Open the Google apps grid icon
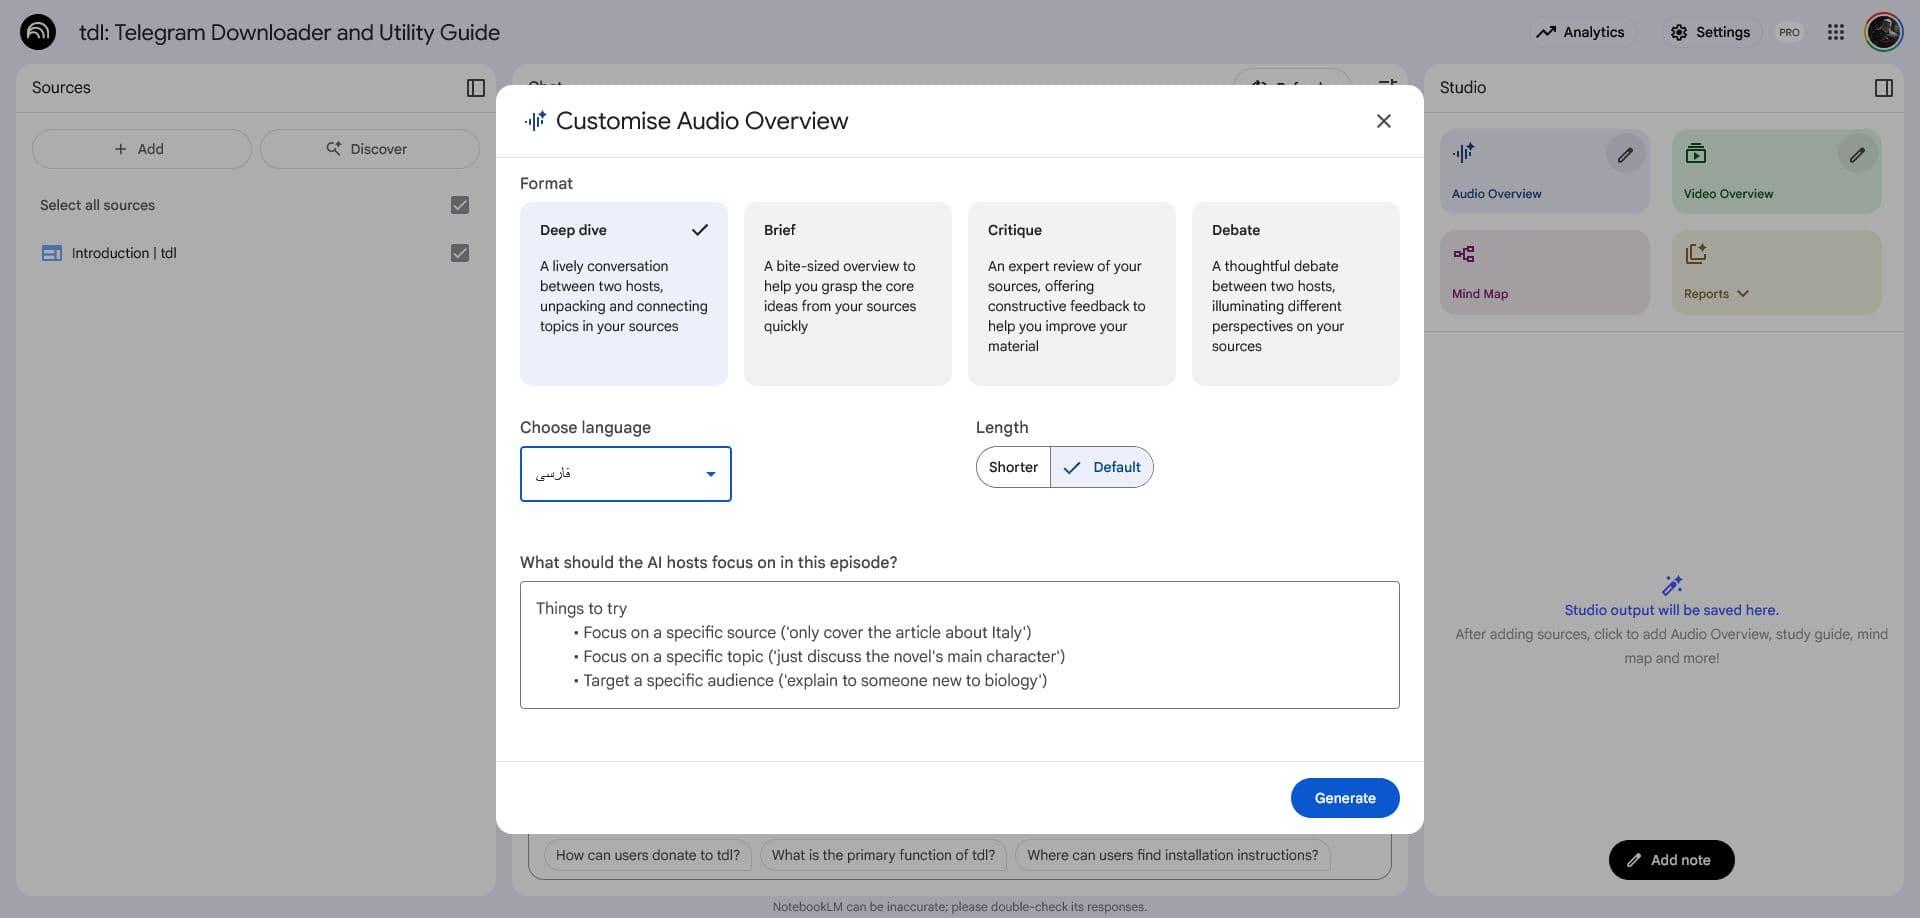1920x918 pixels. pos(1835,32)
